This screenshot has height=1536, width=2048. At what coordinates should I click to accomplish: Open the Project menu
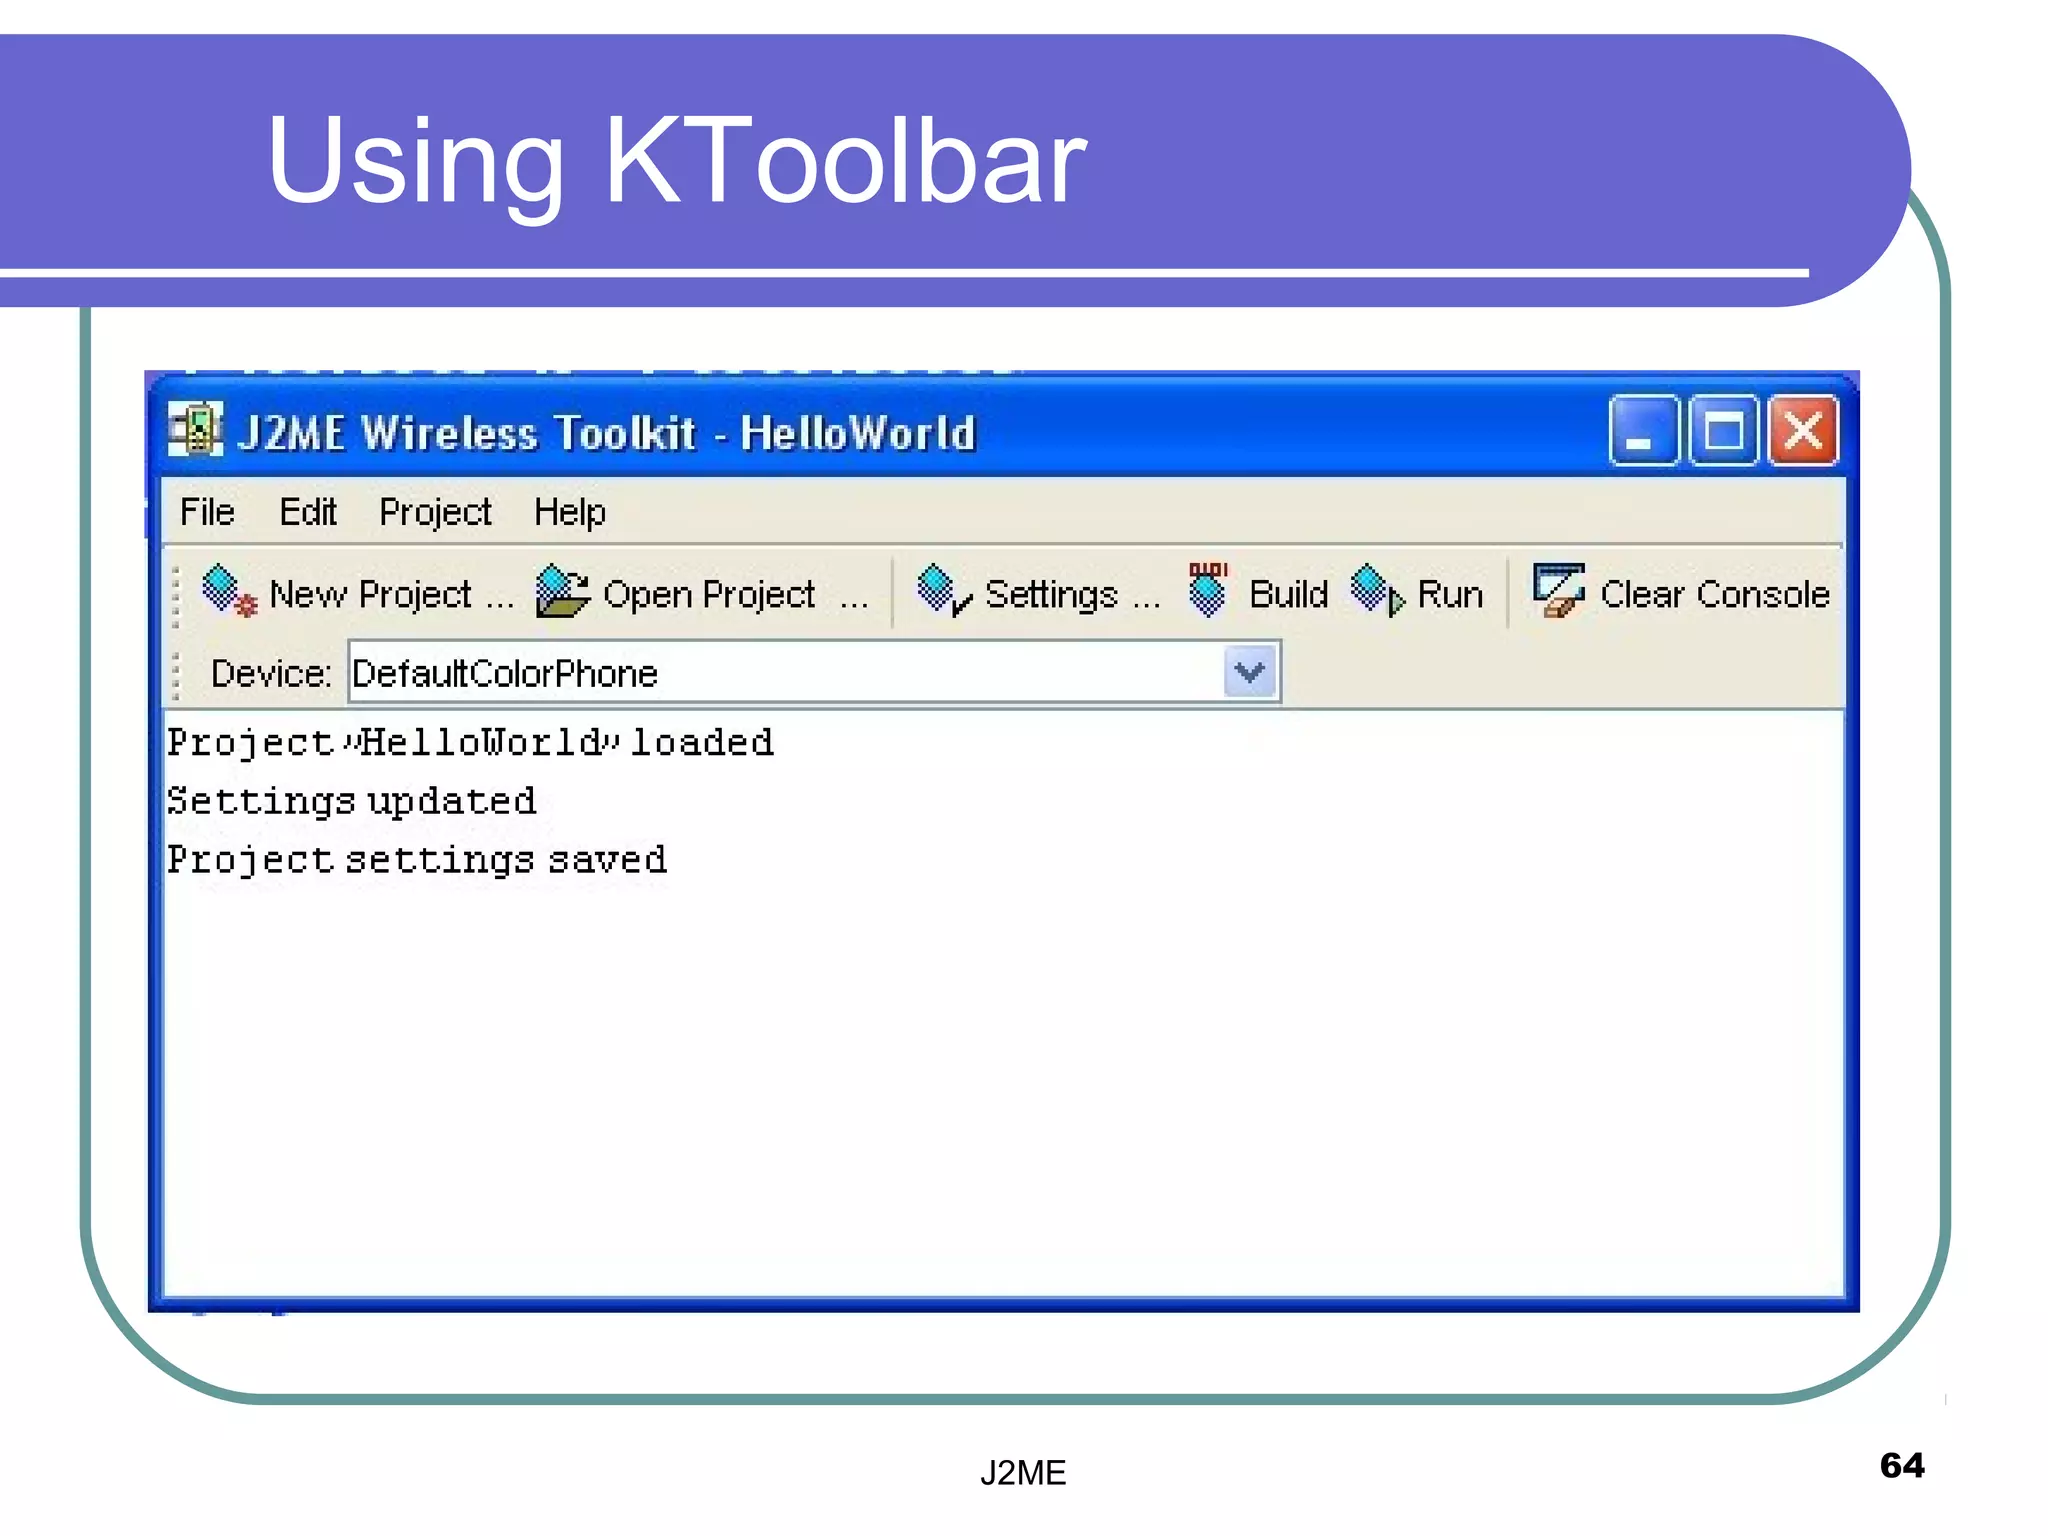tap(435, 513)
